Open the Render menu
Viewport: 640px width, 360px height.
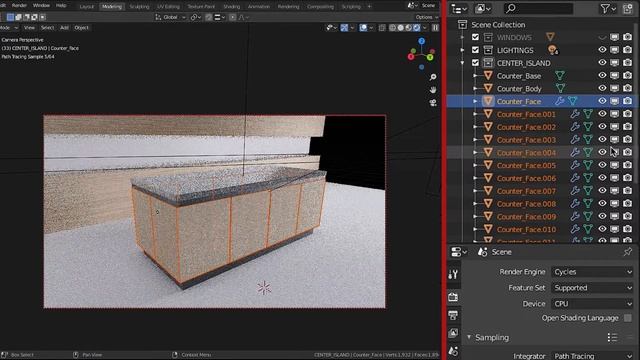19,6
